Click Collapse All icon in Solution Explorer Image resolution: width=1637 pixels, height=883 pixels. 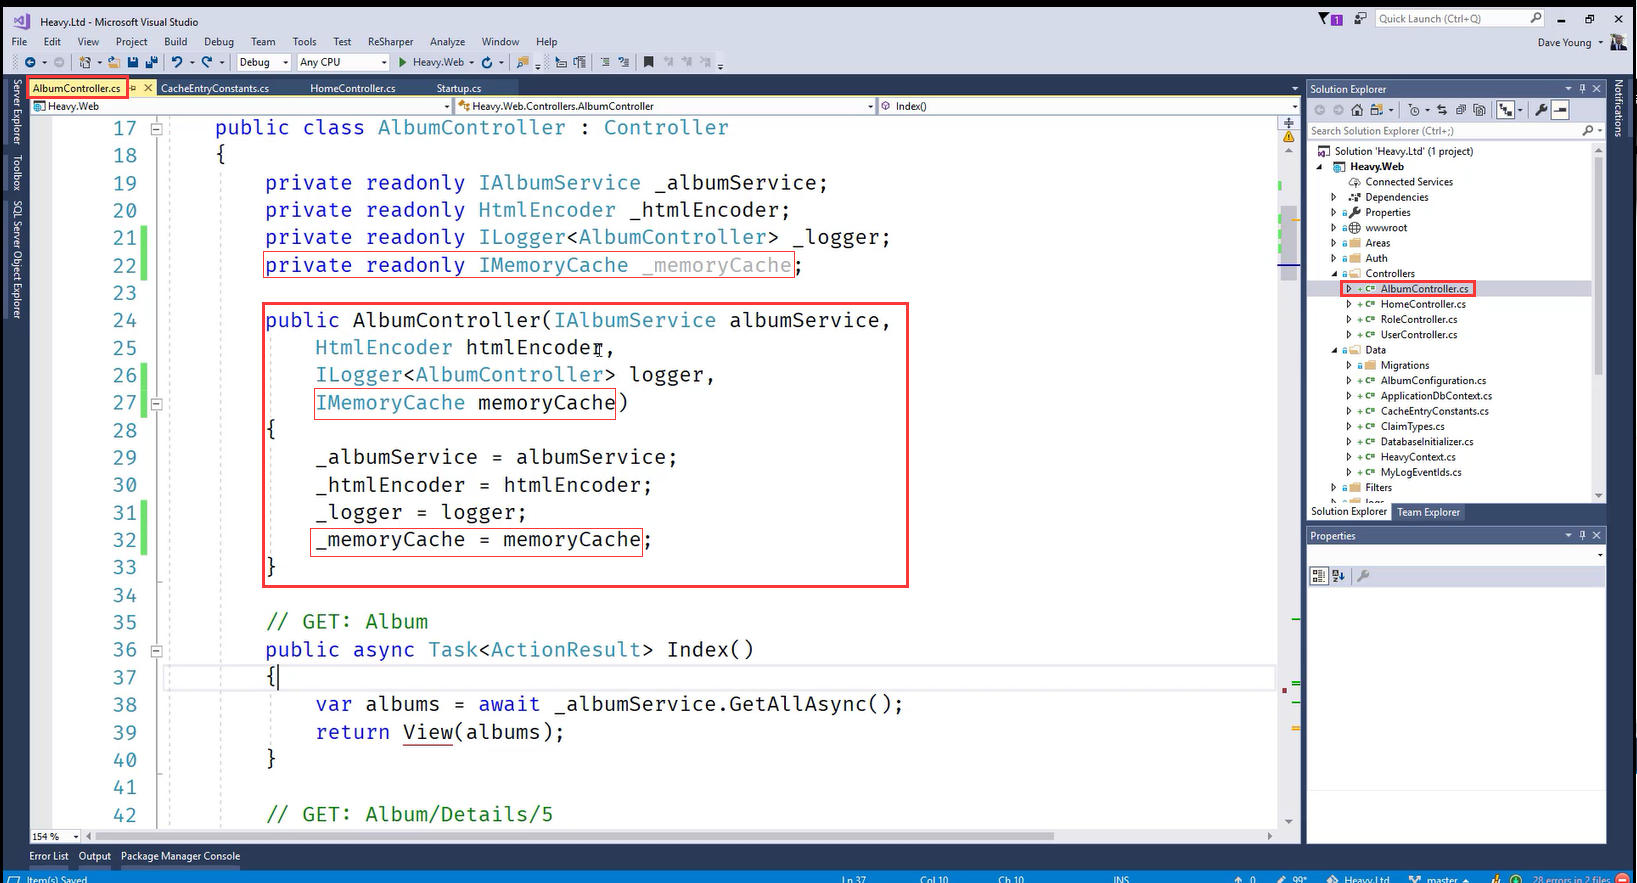tap(1461, 110)
